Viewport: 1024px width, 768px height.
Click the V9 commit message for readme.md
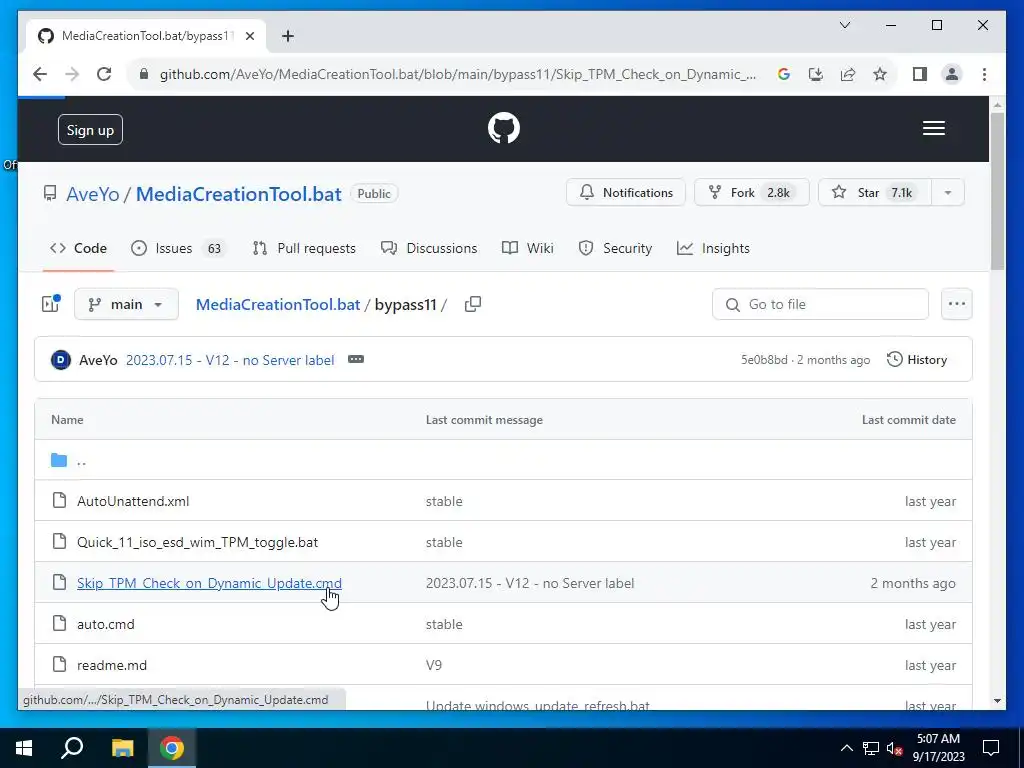[434, 665]
